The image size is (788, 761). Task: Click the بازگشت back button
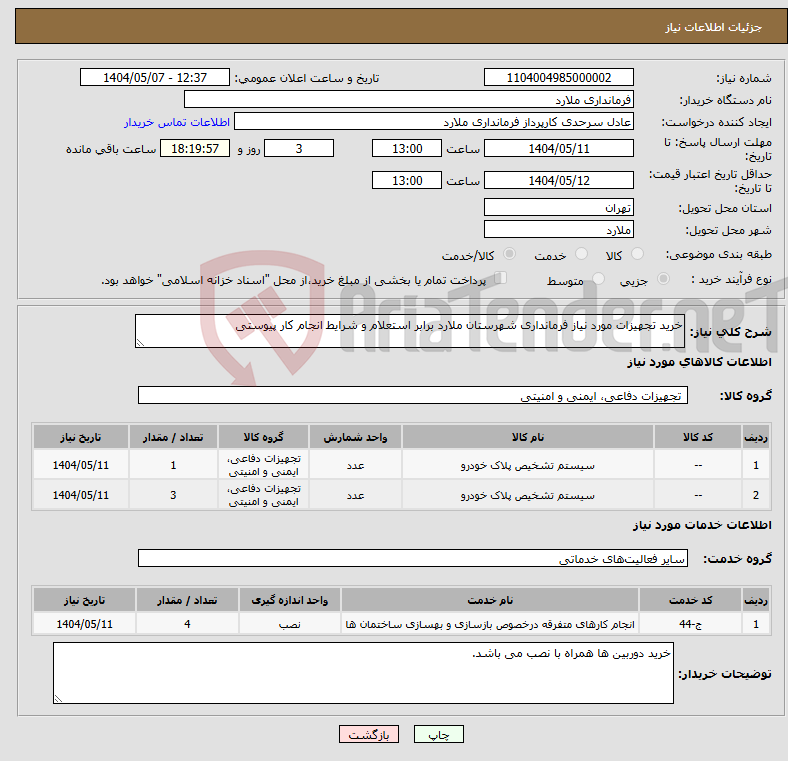click(369, 734)
